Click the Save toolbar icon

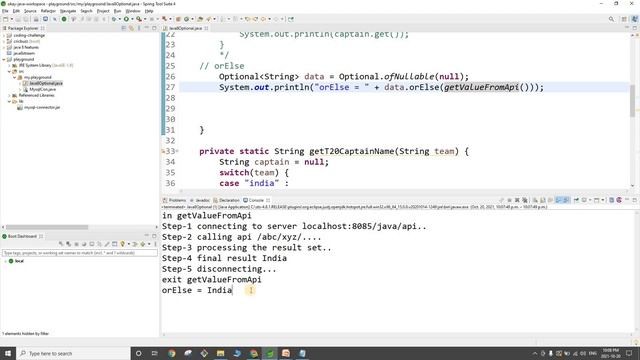tap(18, 19)
